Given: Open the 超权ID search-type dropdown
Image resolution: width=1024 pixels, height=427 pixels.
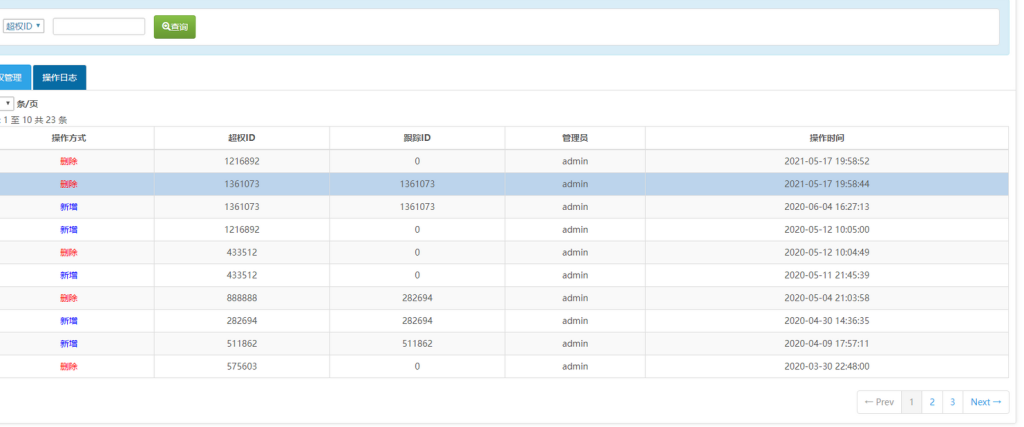Looking at the screenshot, I should tap(24, 26).
